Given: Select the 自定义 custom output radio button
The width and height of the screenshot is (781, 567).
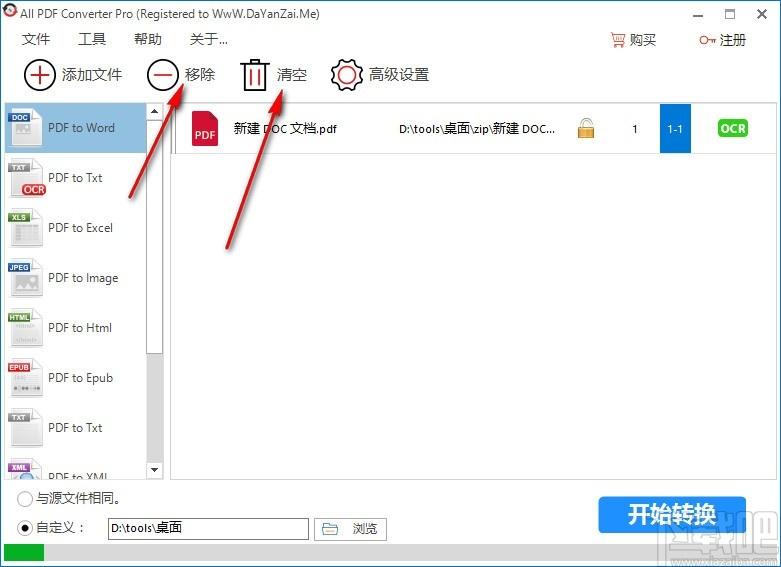Looking at the screenshot, I should 24,528.
